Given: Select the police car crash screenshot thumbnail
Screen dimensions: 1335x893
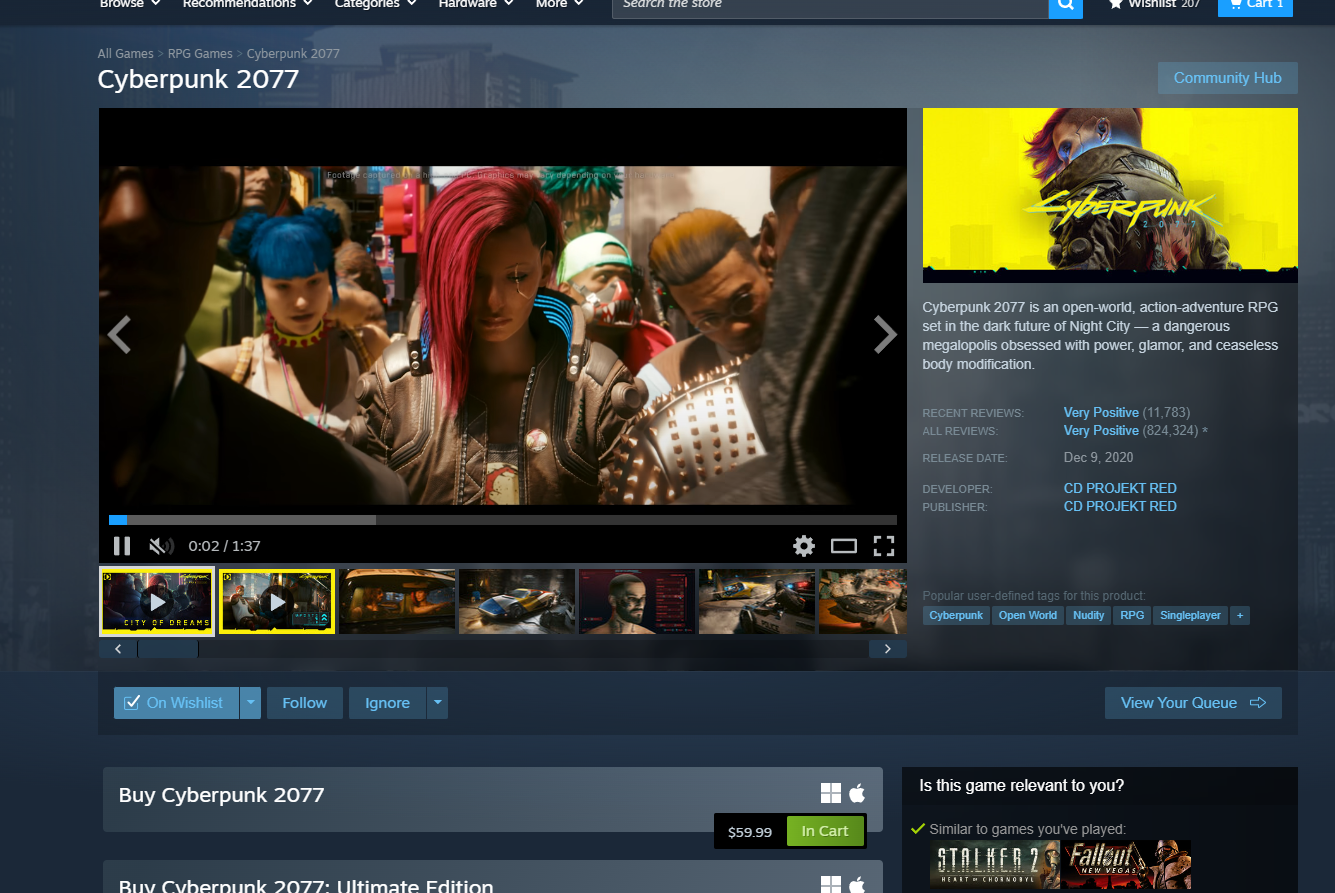Looking at the screenshot, I should 757,602.
